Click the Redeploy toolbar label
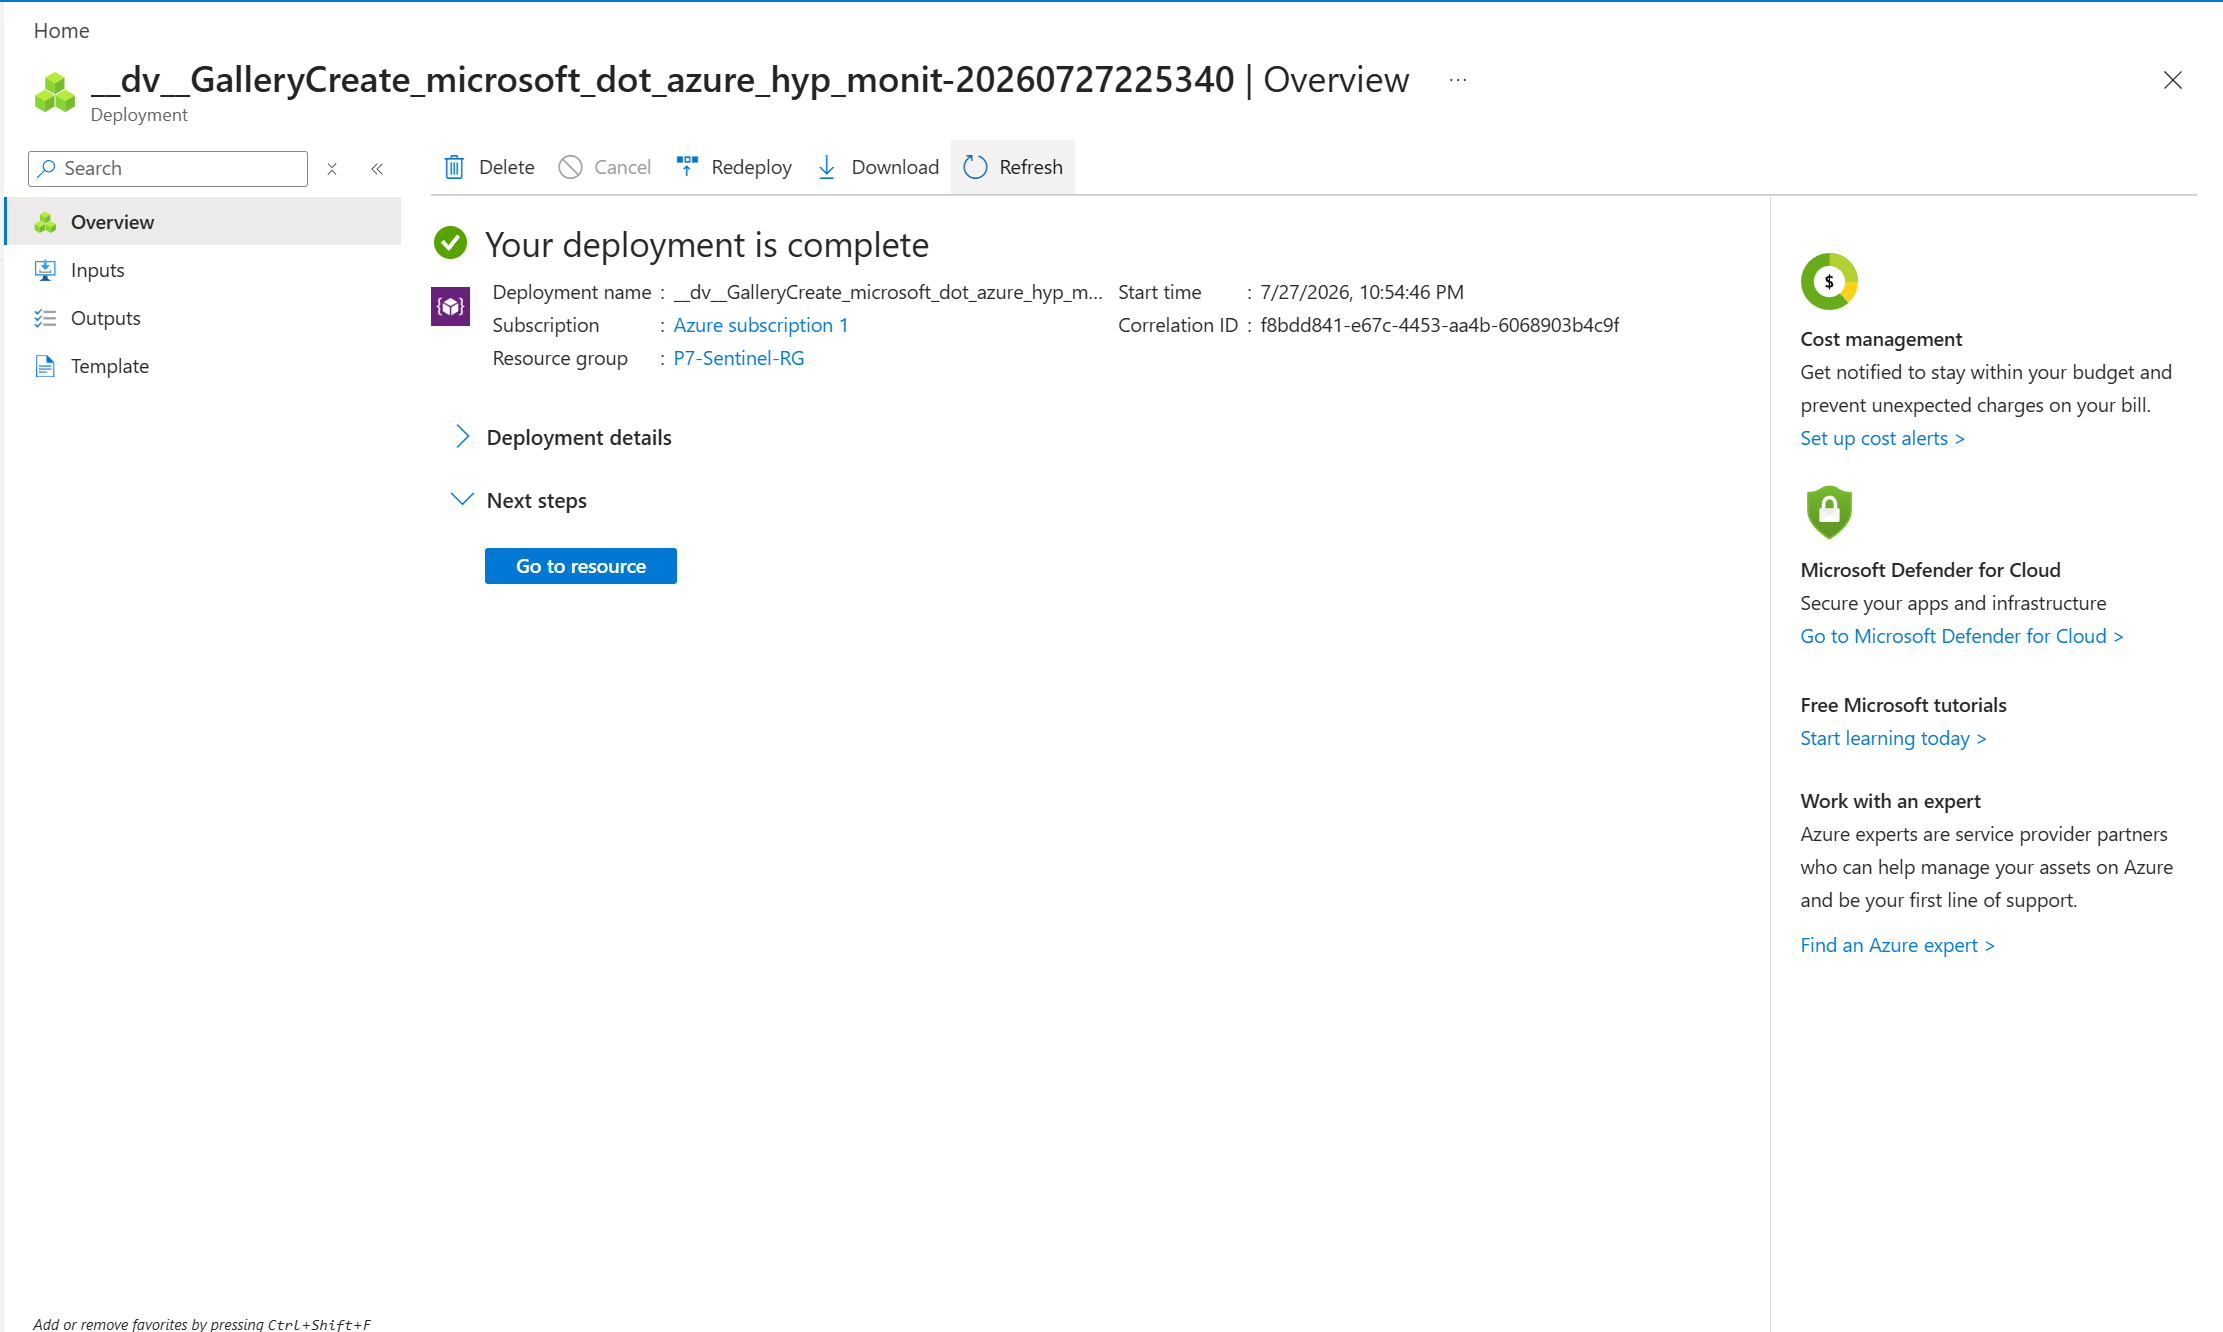The height and width of the screenshot is (1332, 2223). tap(751, 167)
